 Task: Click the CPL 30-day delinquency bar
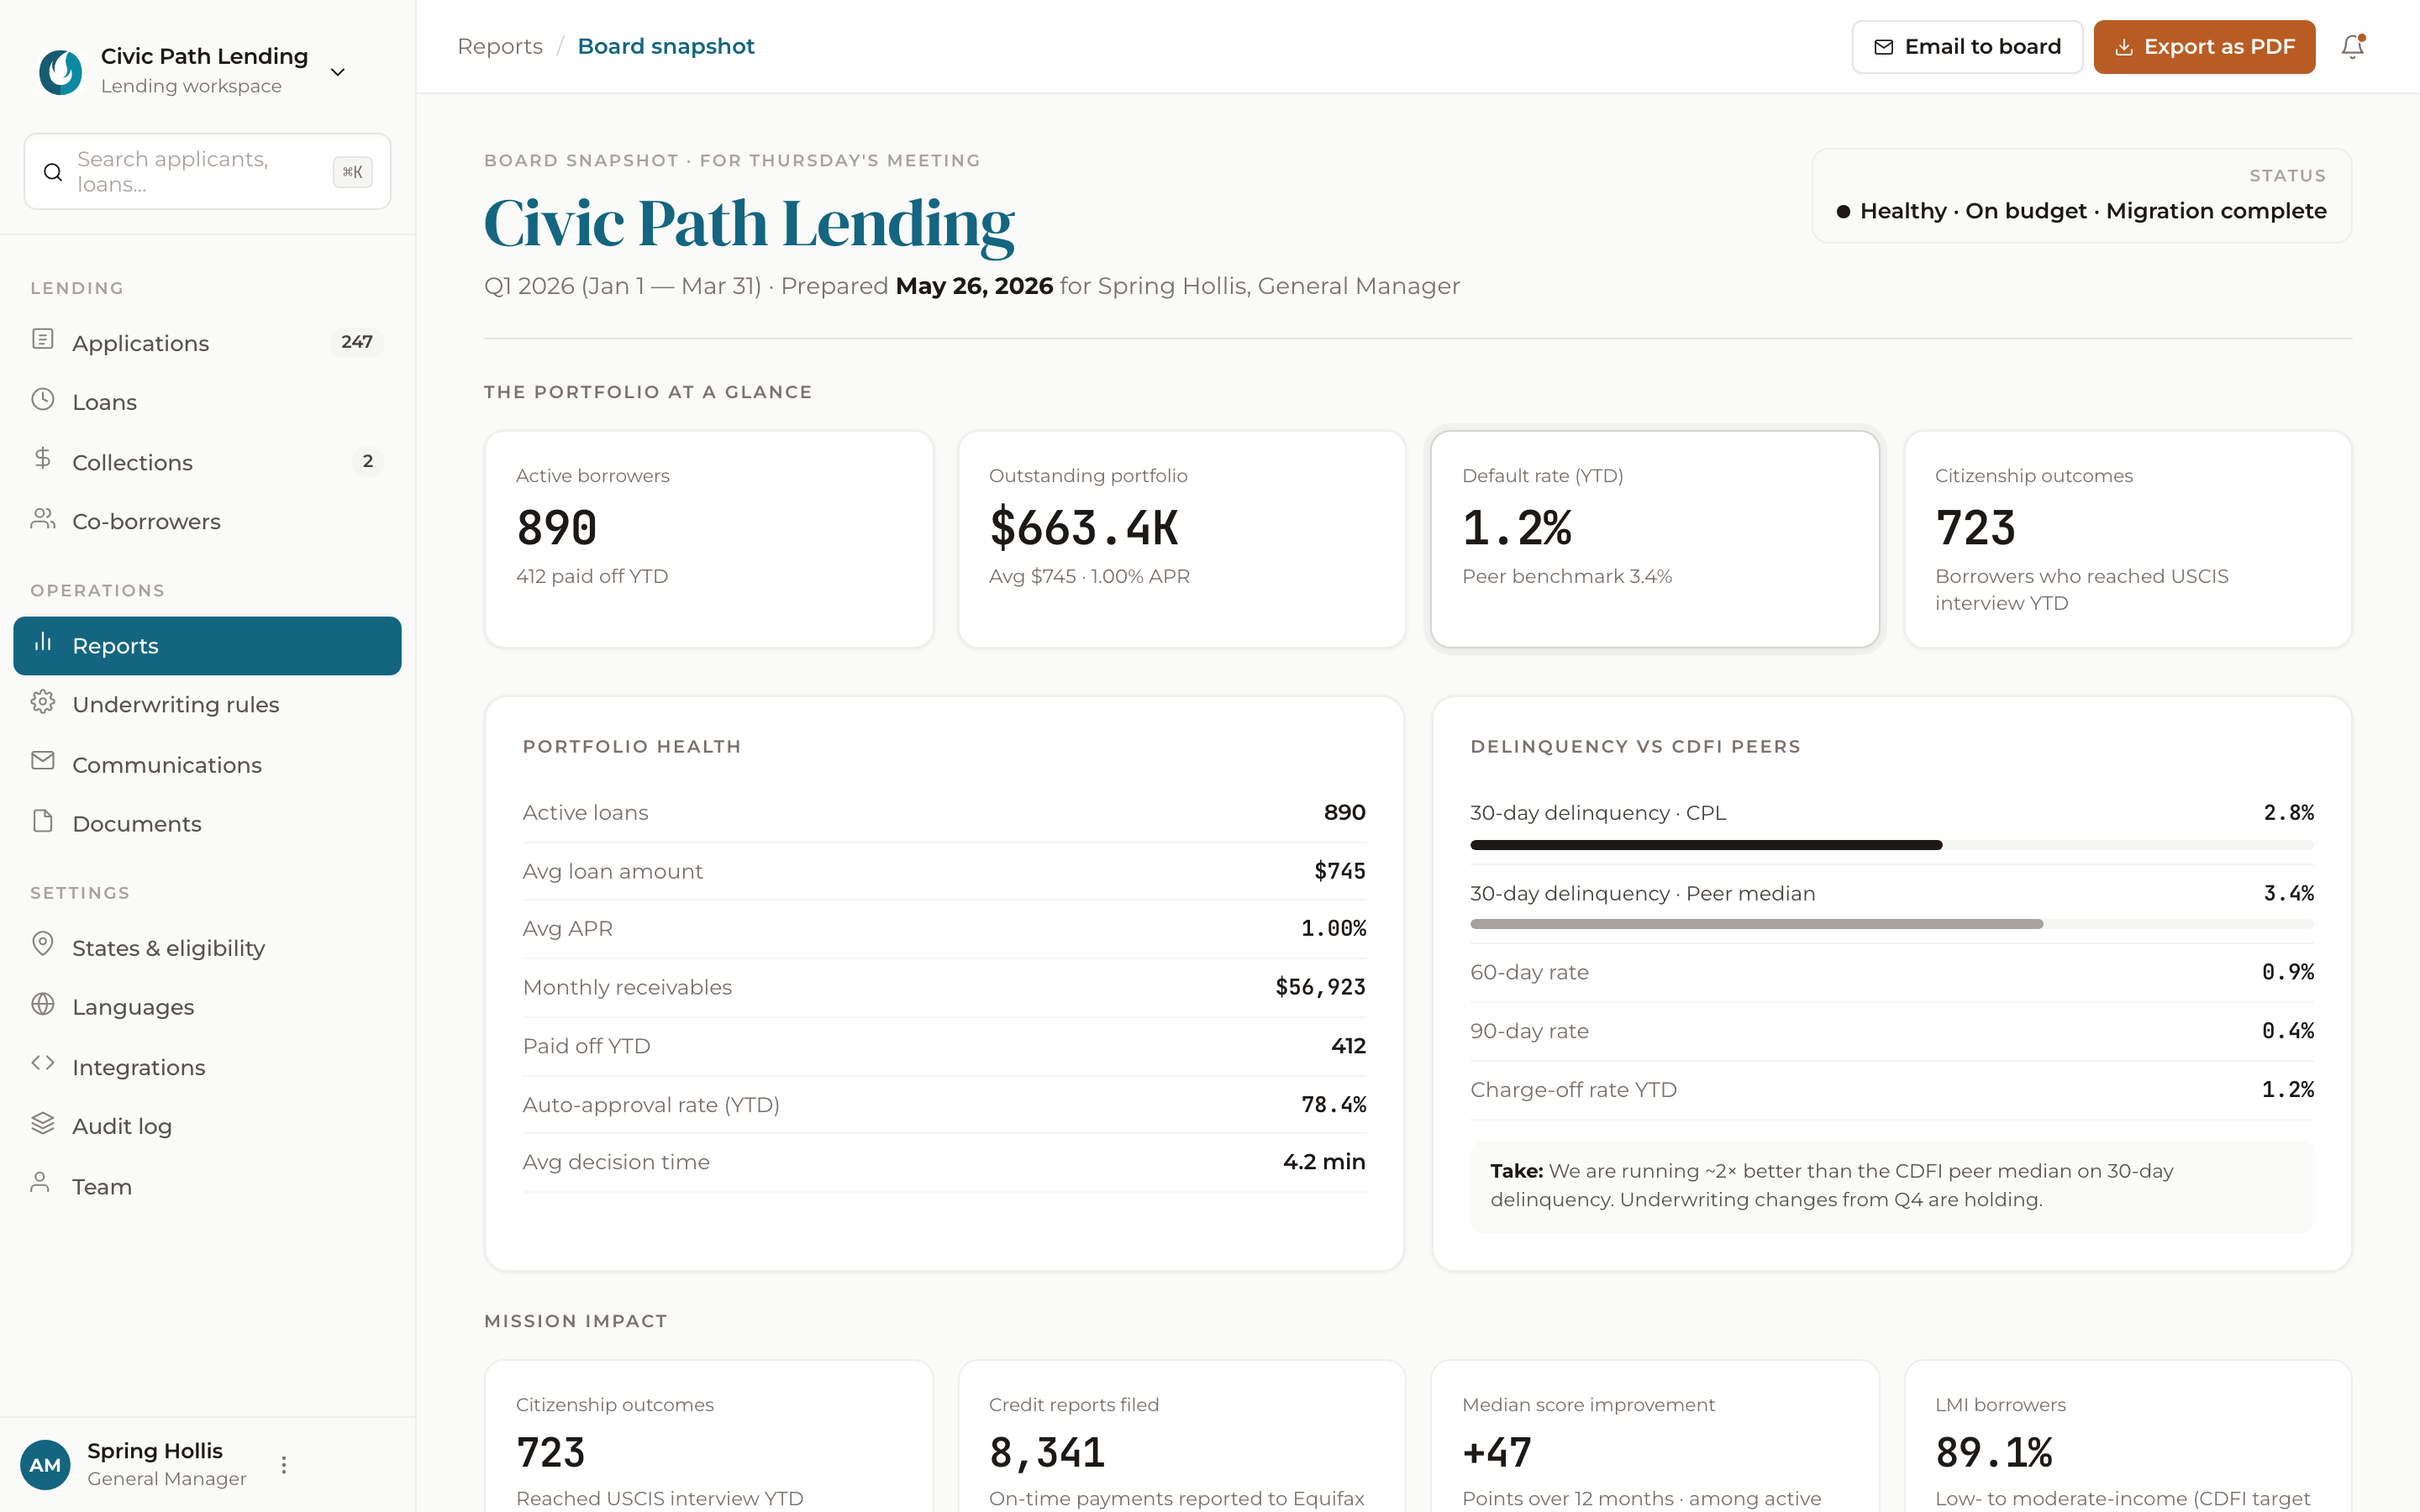(1892, 845)
